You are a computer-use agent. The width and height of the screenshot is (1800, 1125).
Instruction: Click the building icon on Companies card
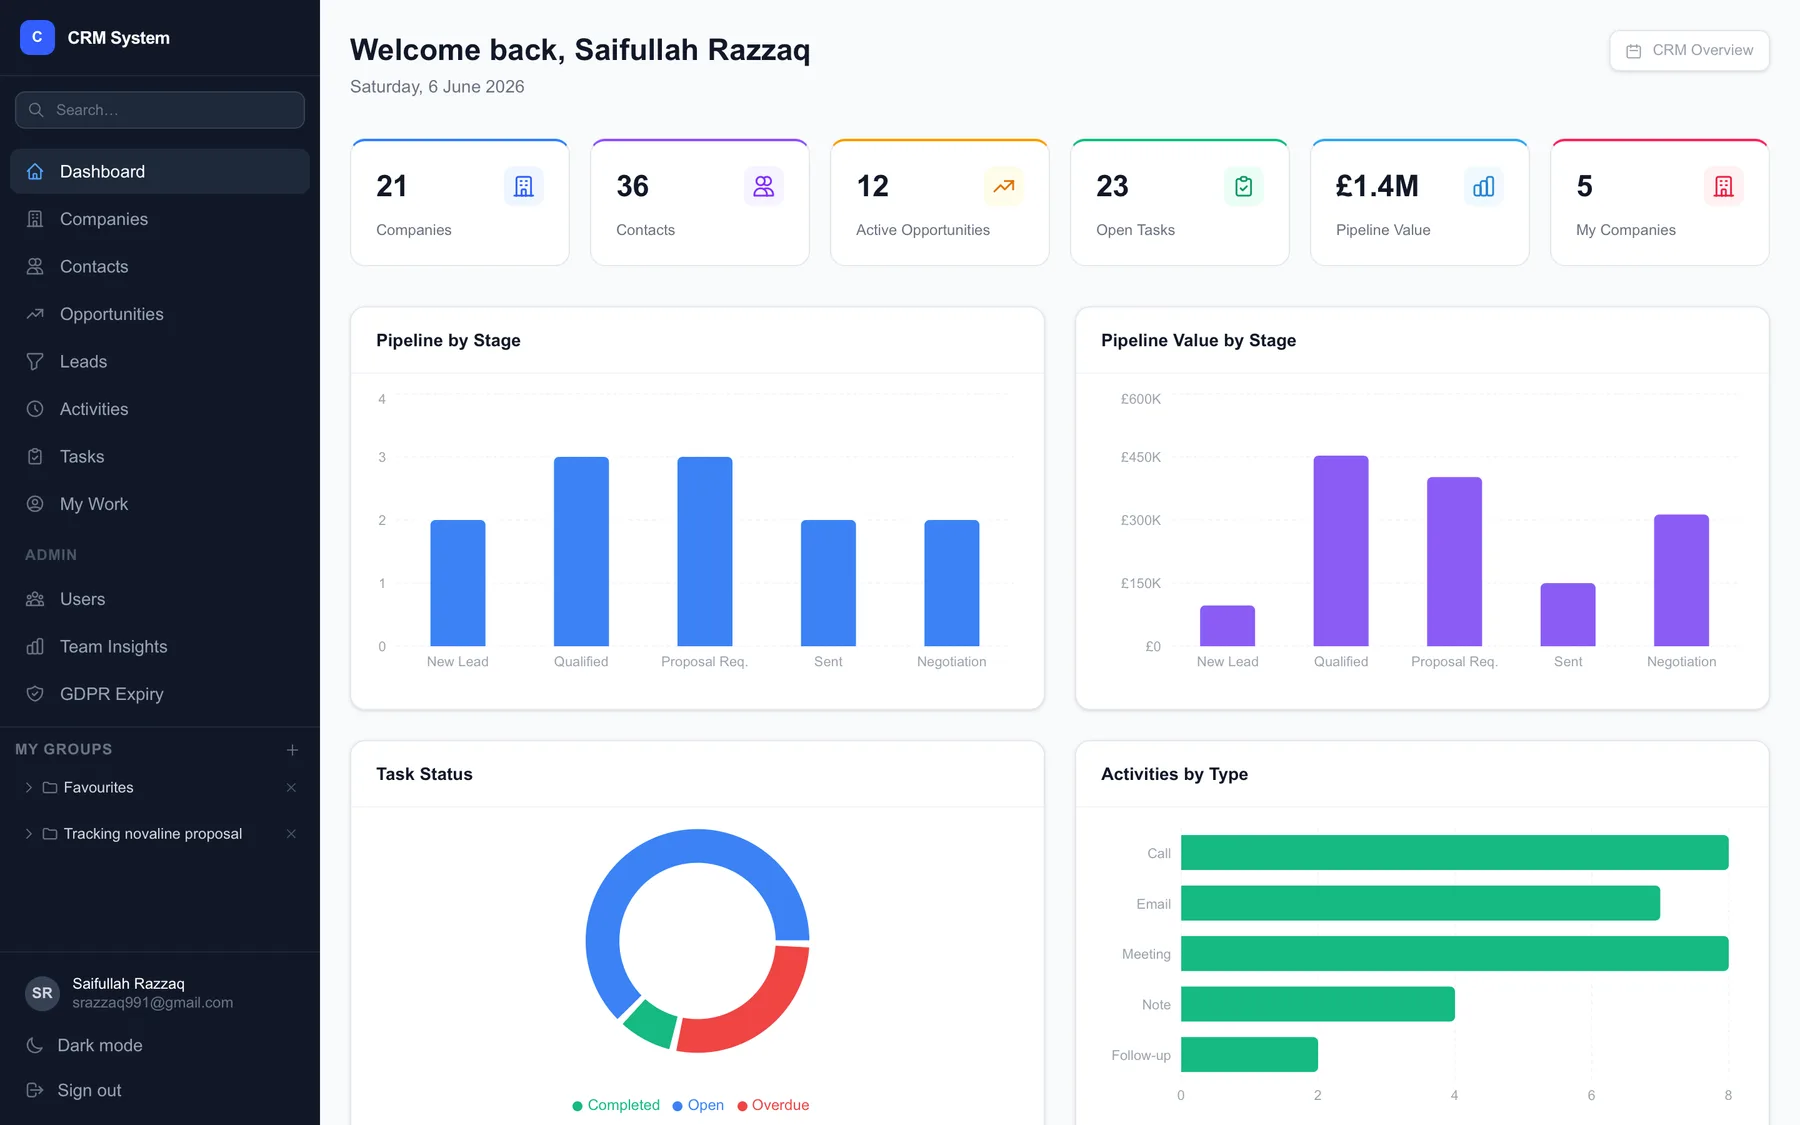[x=523, y=186]
